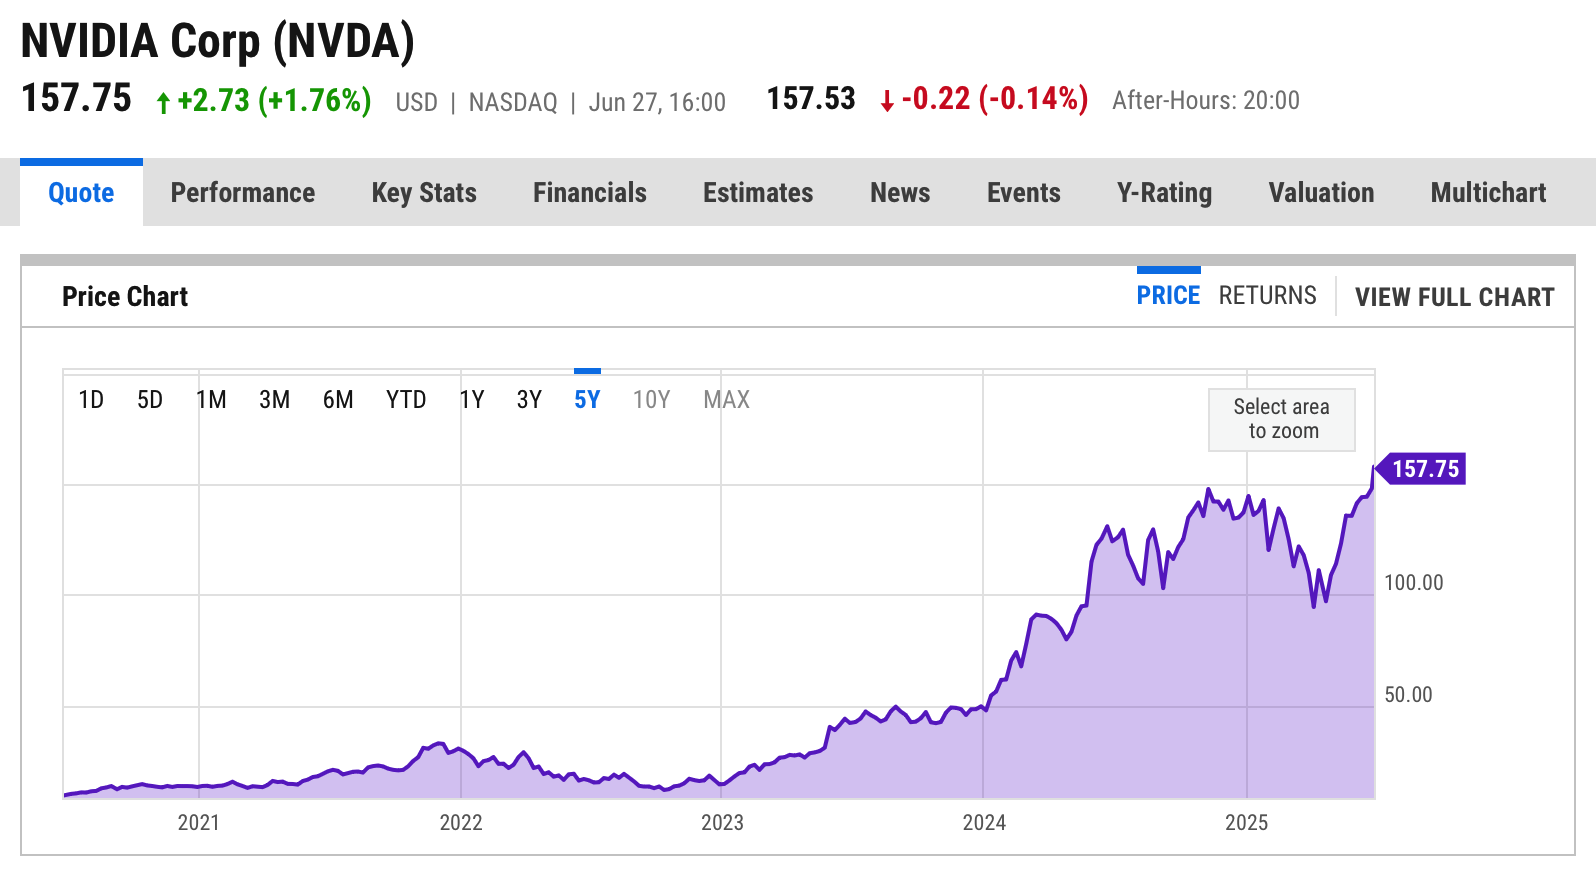Set chart range to 1M
1596x878 pixels.
(211, 400)
